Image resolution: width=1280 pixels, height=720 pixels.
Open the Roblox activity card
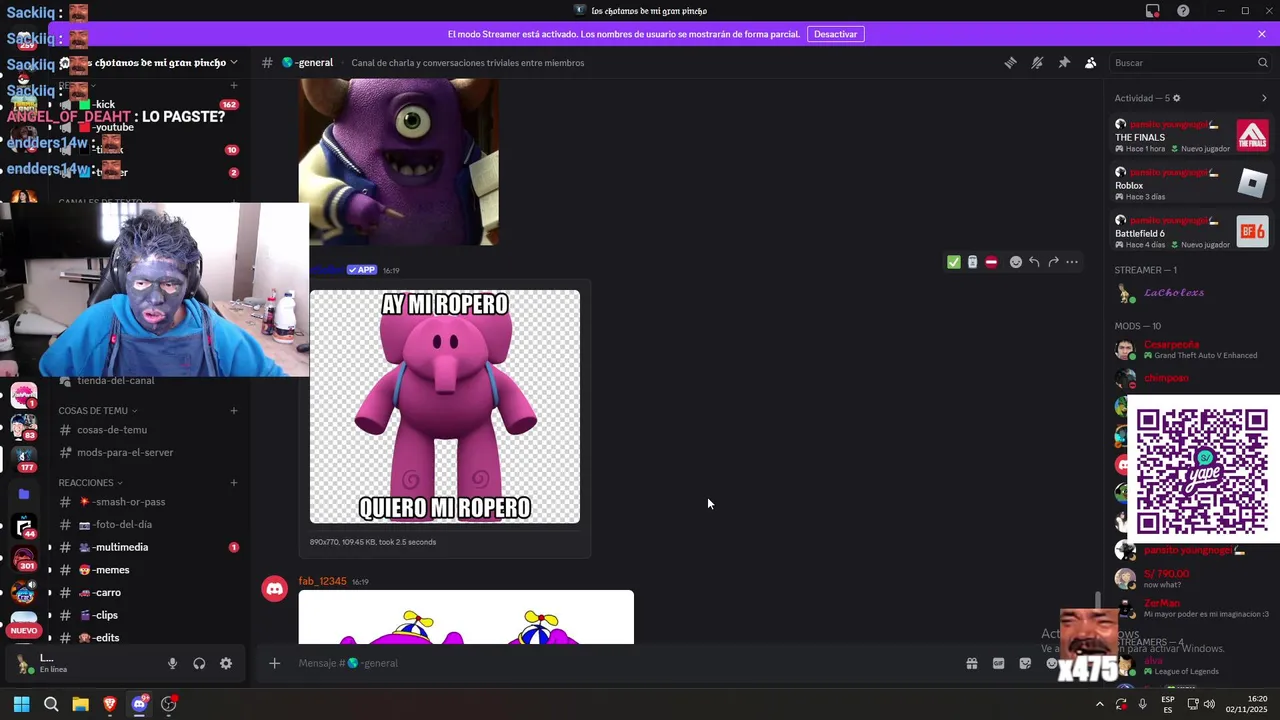1191,184
